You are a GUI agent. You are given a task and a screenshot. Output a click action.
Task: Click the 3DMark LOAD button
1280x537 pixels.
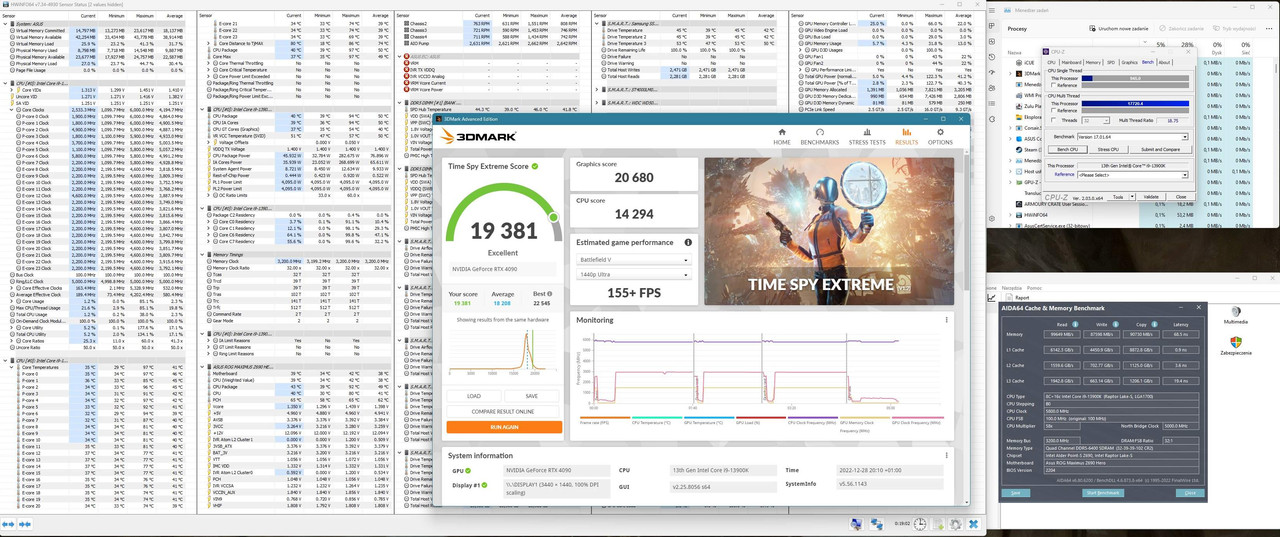(474, 396)
